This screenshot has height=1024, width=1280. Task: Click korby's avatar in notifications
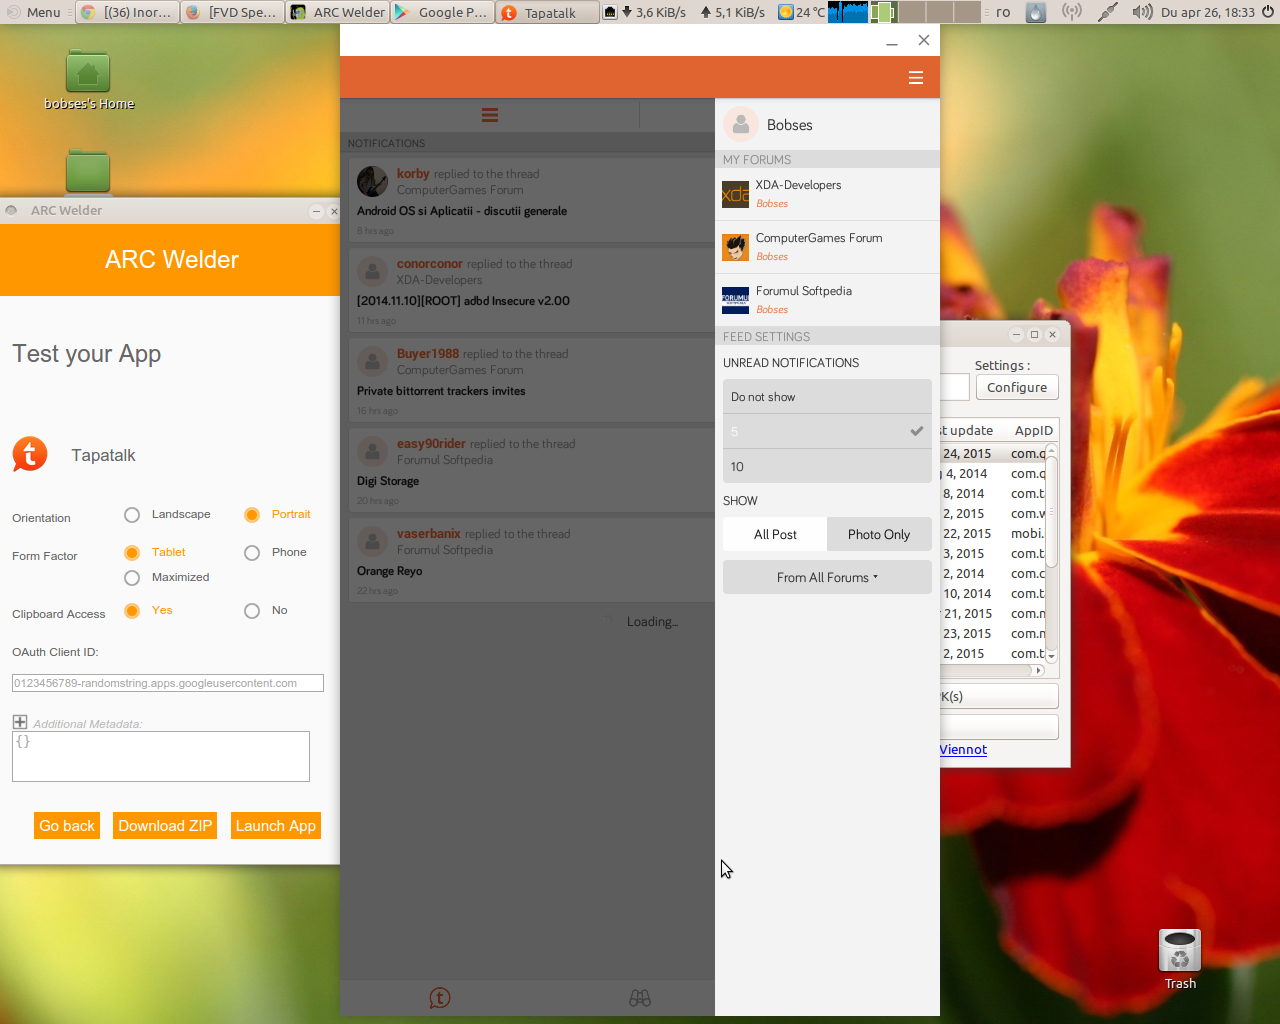[x=373, y=181]
